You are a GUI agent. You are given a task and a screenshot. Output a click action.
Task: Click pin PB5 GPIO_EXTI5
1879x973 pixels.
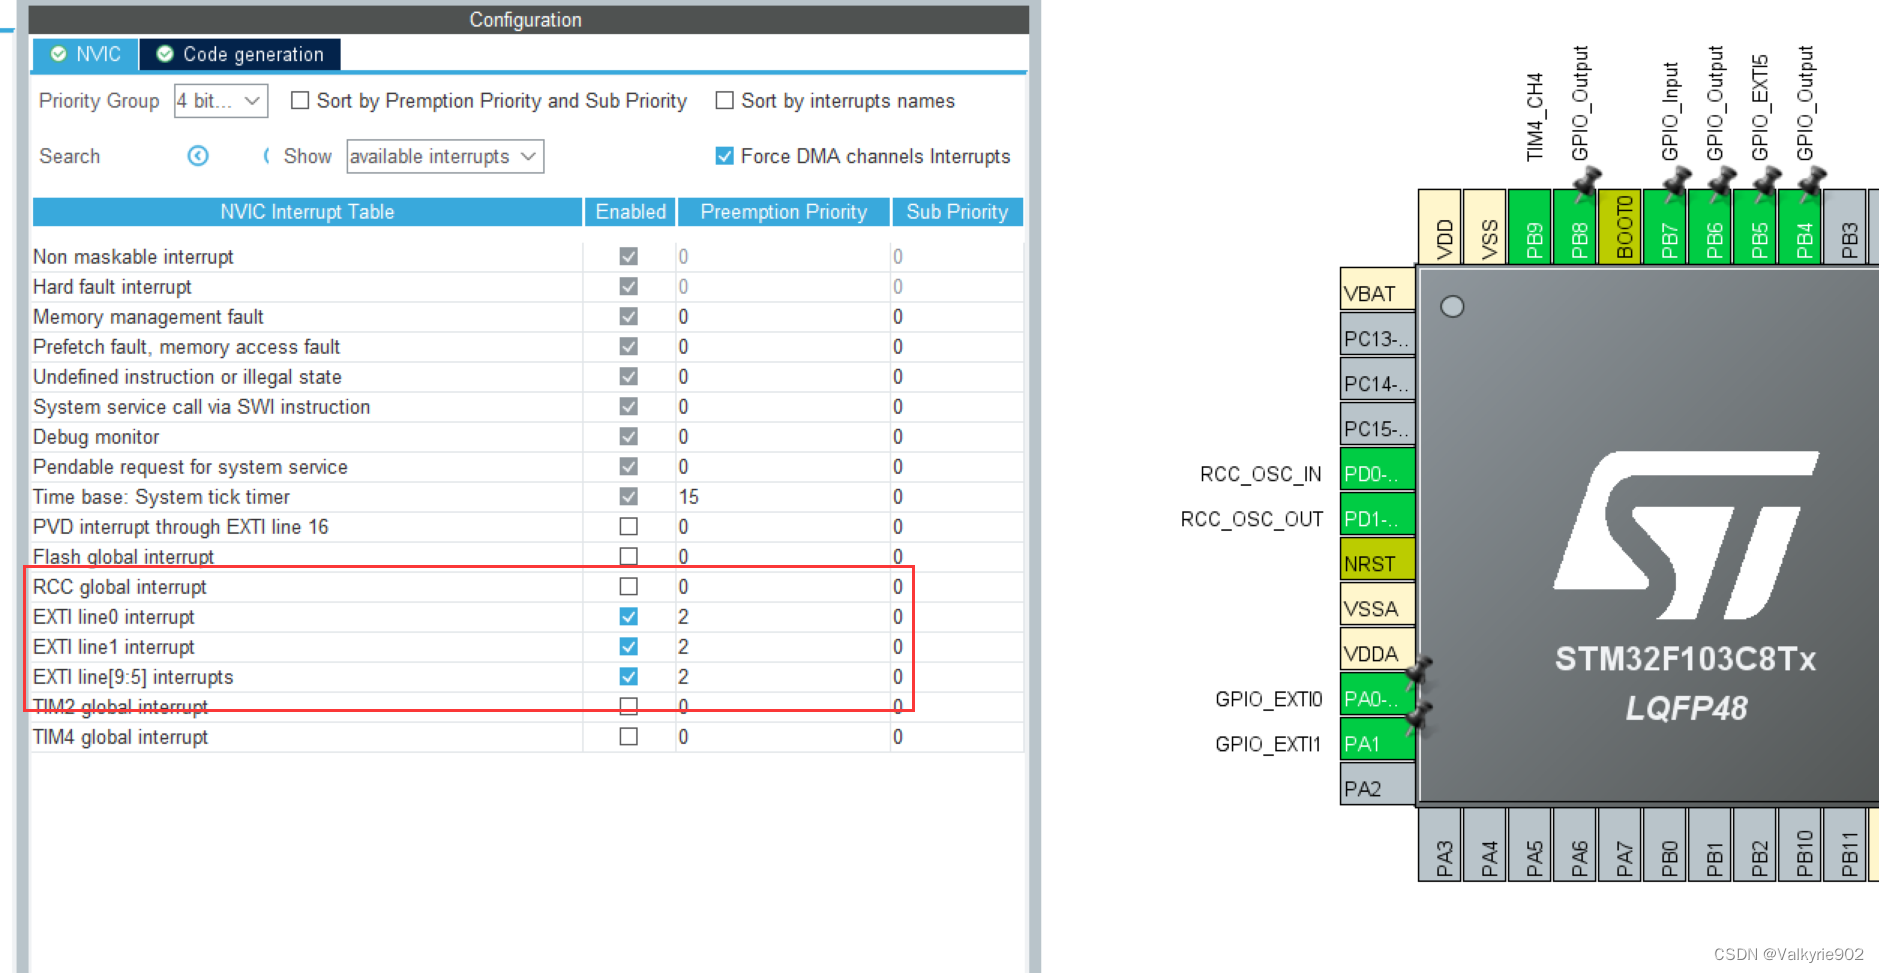1755,226
